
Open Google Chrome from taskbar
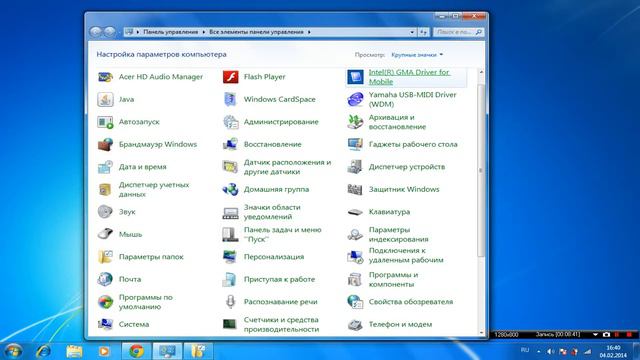pyautogui.click(x=136, y=351)
